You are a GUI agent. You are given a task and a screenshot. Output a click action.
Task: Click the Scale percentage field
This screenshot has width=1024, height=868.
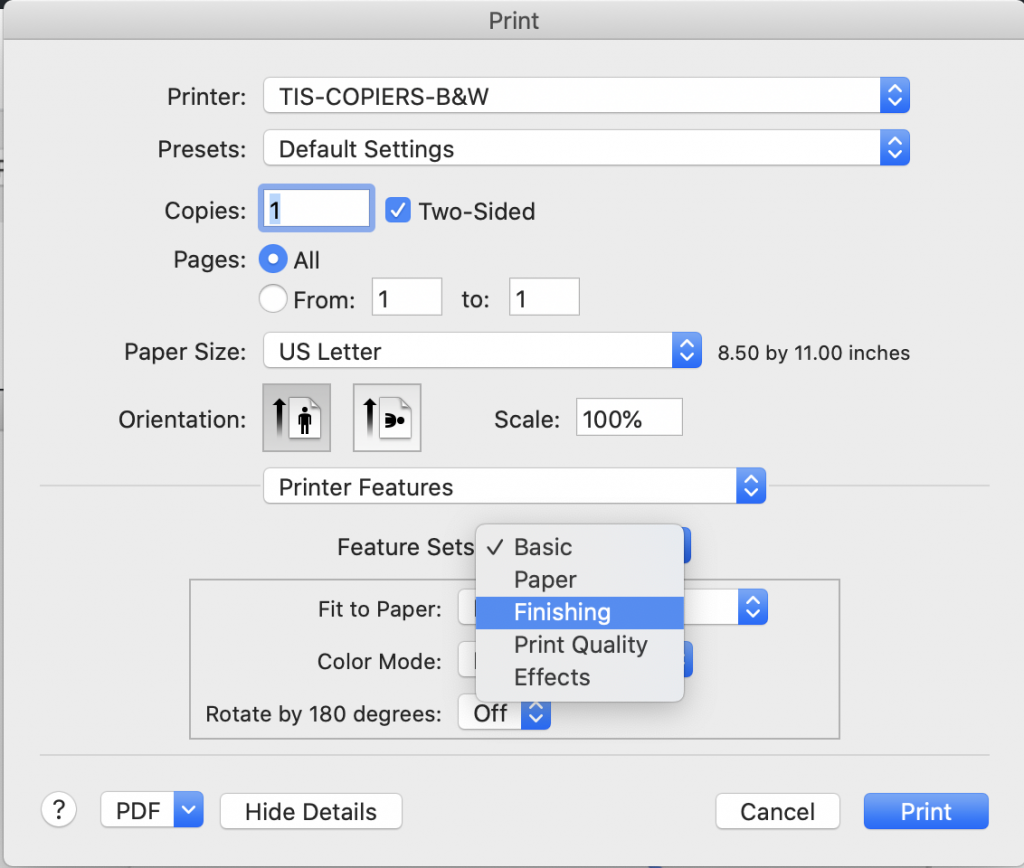628,418
